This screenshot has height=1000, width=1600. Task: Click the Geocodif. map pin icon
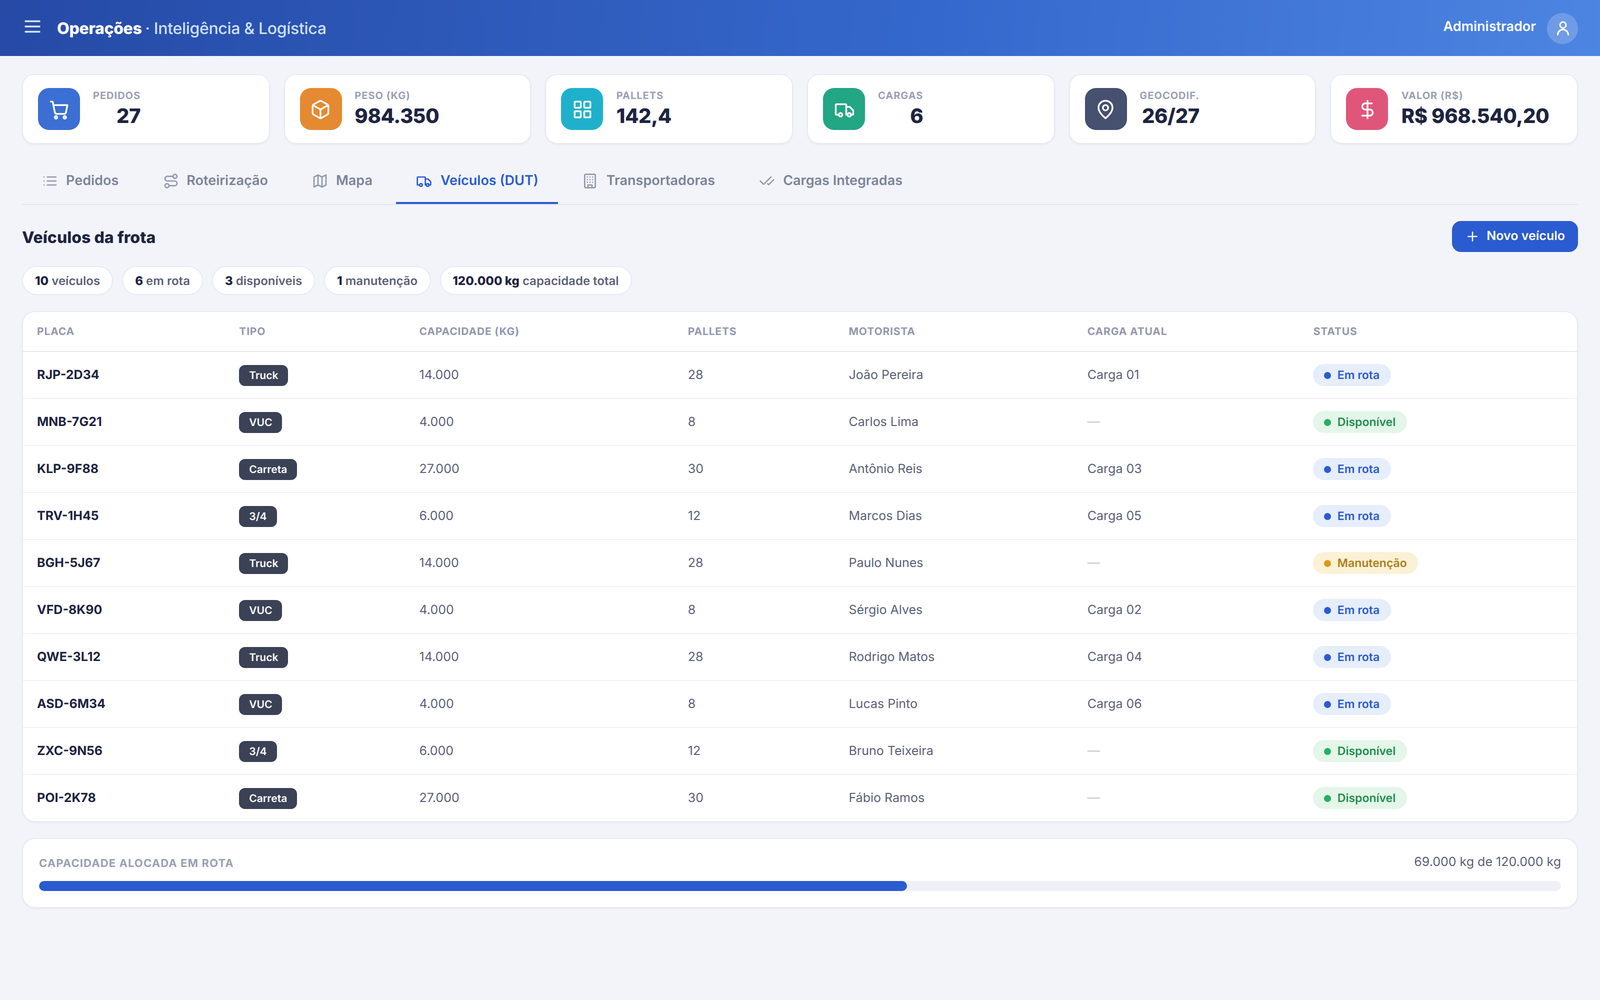click(1105, 109)
